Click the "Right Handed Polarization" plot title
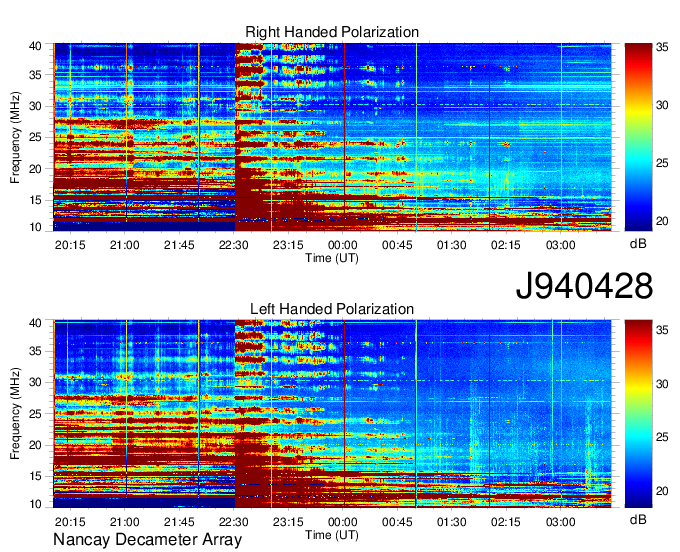Viewport: 680px width, 552px height. point(332,32)
